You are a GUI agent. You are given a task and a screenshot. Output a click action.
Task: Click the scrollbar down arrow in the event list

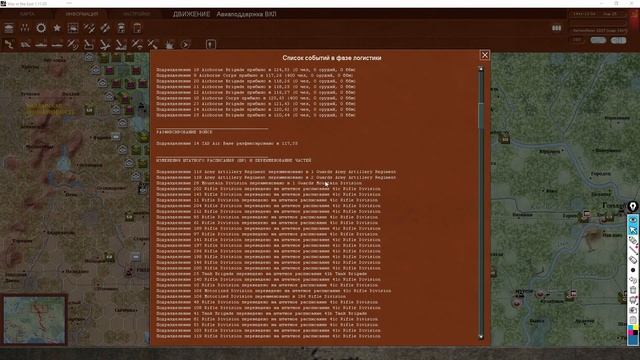point(481,337)
